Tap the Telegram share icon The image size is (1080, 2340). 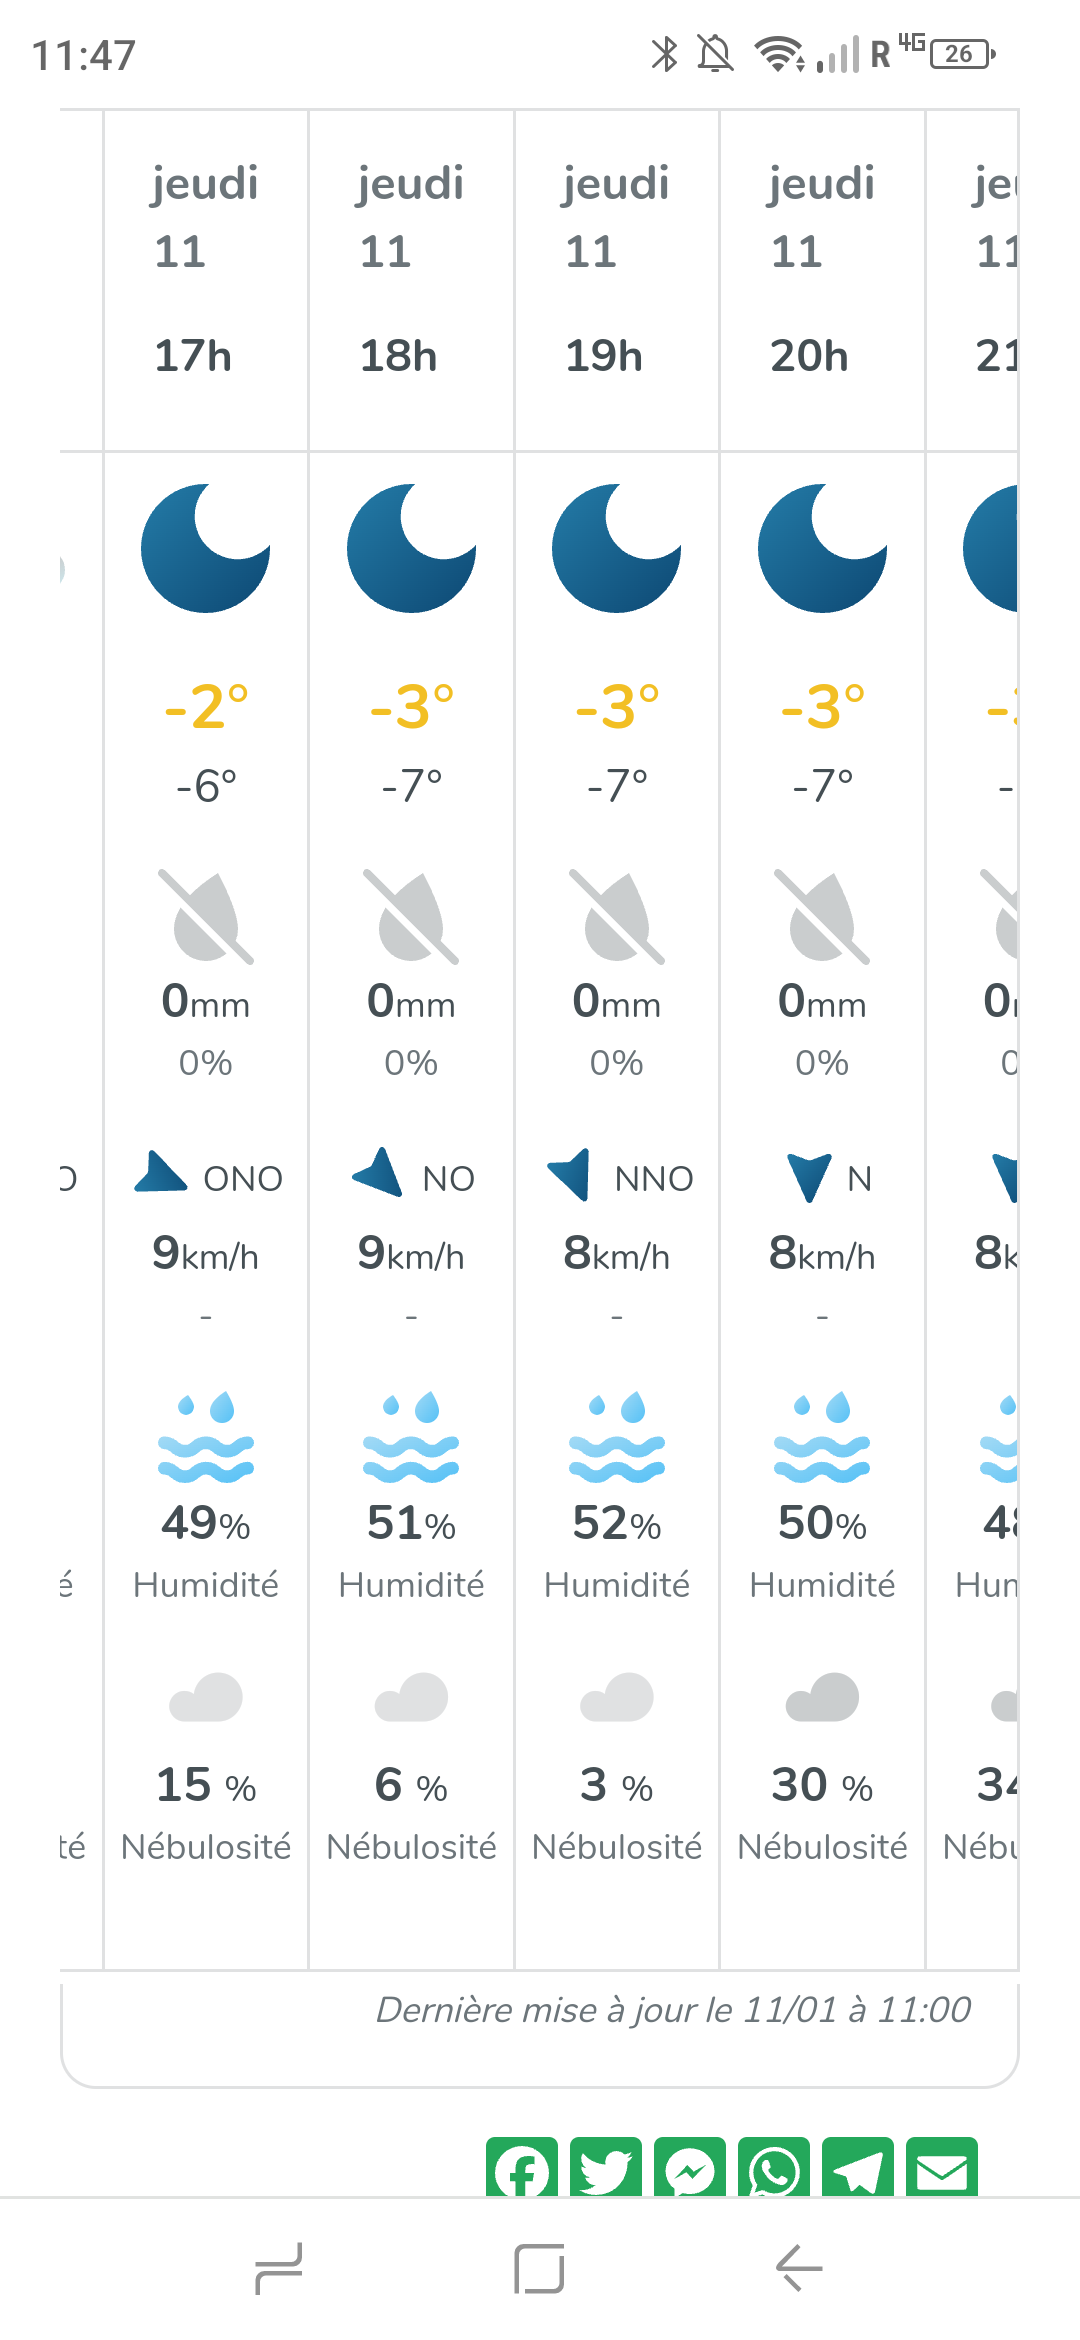click(858, 2168)
